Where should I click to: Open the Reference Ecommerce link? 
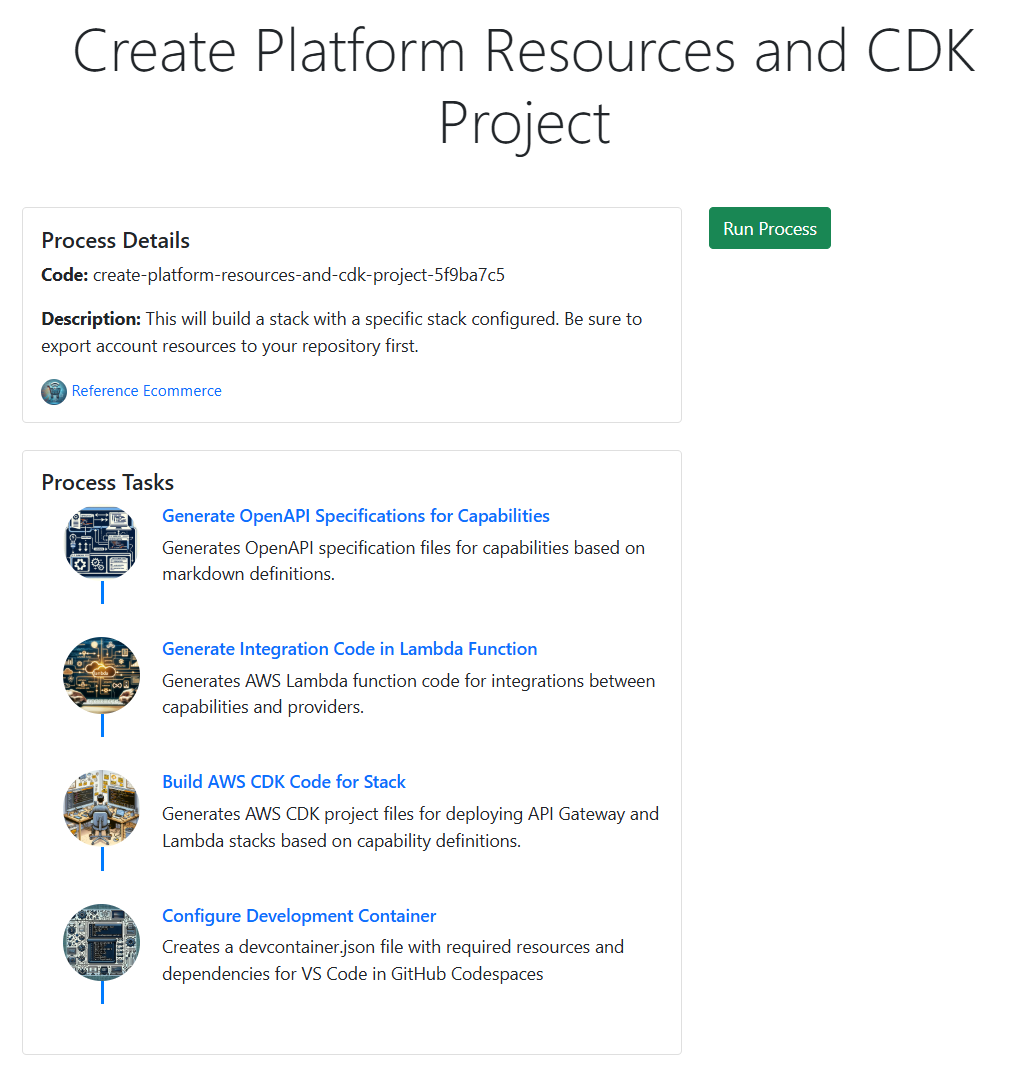tap(146, 391)
